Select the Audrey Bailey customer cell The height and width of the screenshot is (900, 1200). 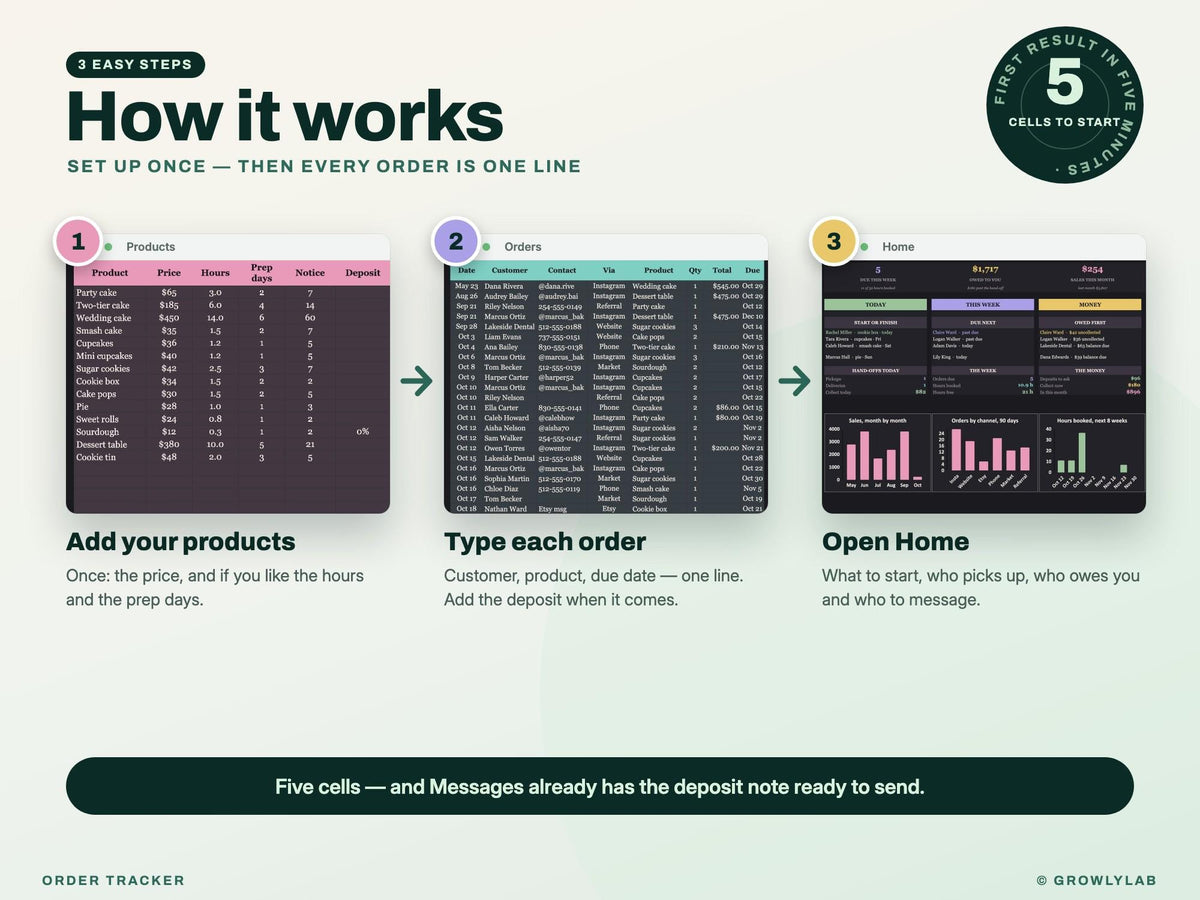coord(505,296)
